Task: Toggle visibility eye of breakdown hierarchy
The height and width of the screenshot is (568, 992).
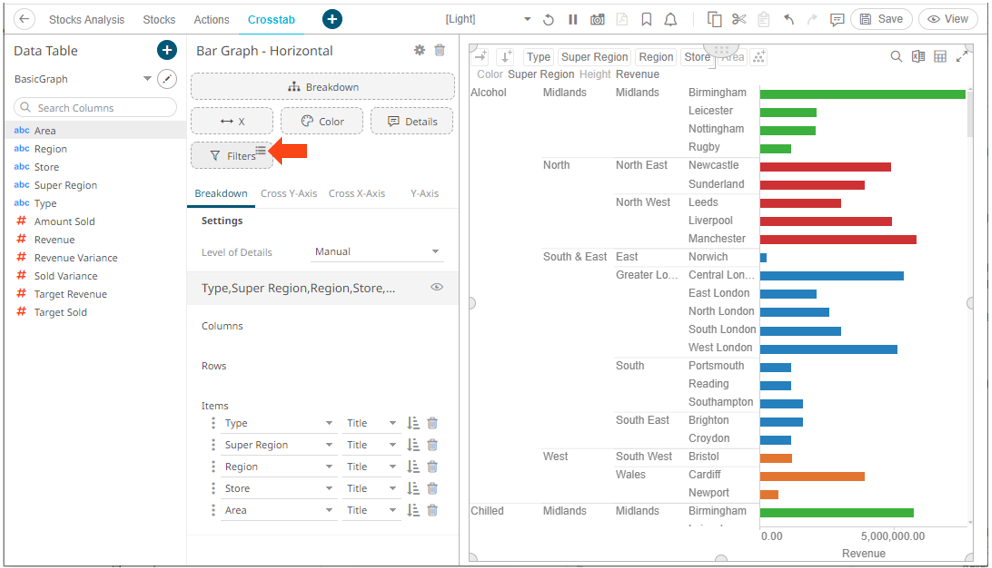Action: [436, 287]
